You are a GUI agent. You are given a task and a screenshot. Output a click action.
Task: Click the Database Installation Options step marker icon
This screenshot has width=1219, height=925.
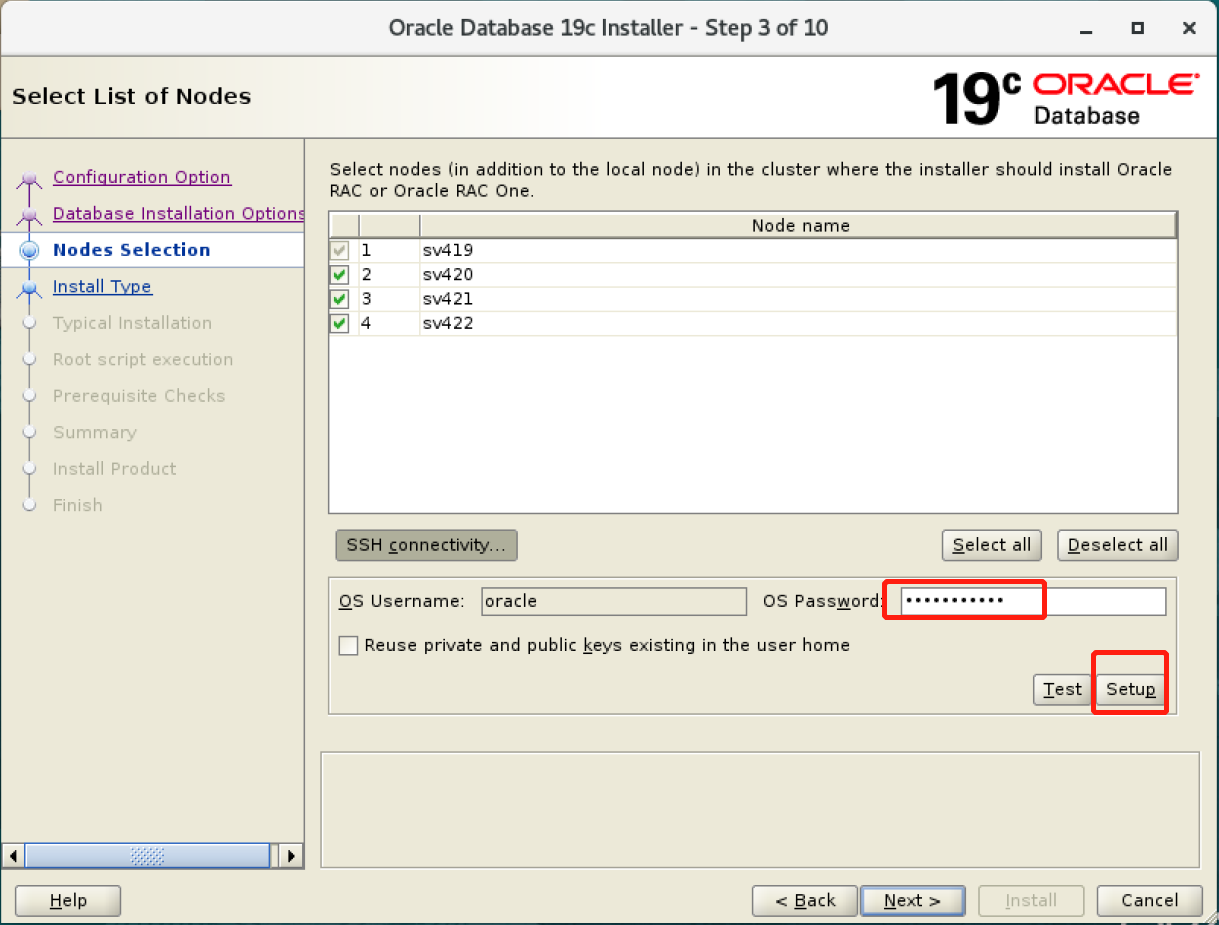coord(30,216)
